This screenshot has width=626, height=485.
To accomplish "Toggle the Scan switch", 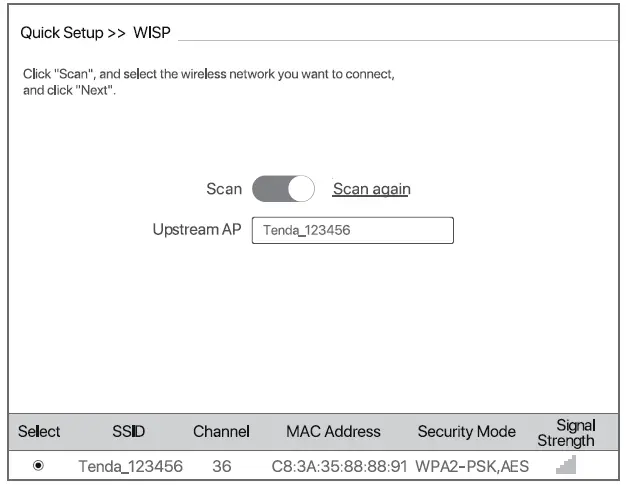I will click(283, 189).
